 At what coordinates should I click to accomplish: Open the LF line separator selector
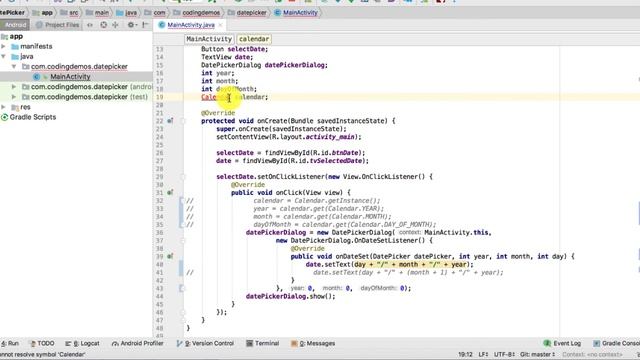[483, 354]
